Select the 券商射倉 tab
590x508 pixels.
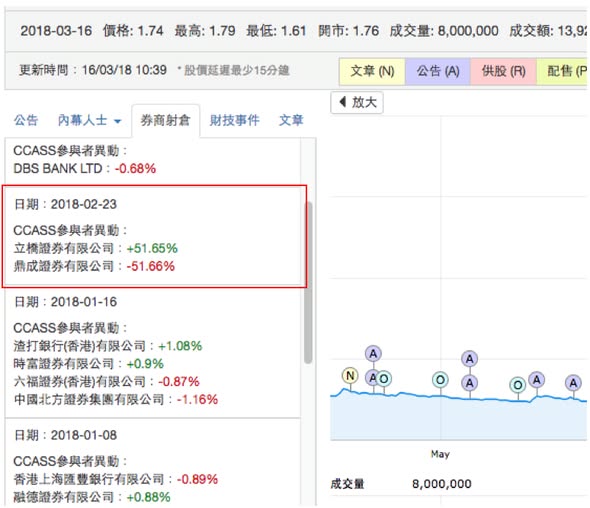click(x=166, y=120)
